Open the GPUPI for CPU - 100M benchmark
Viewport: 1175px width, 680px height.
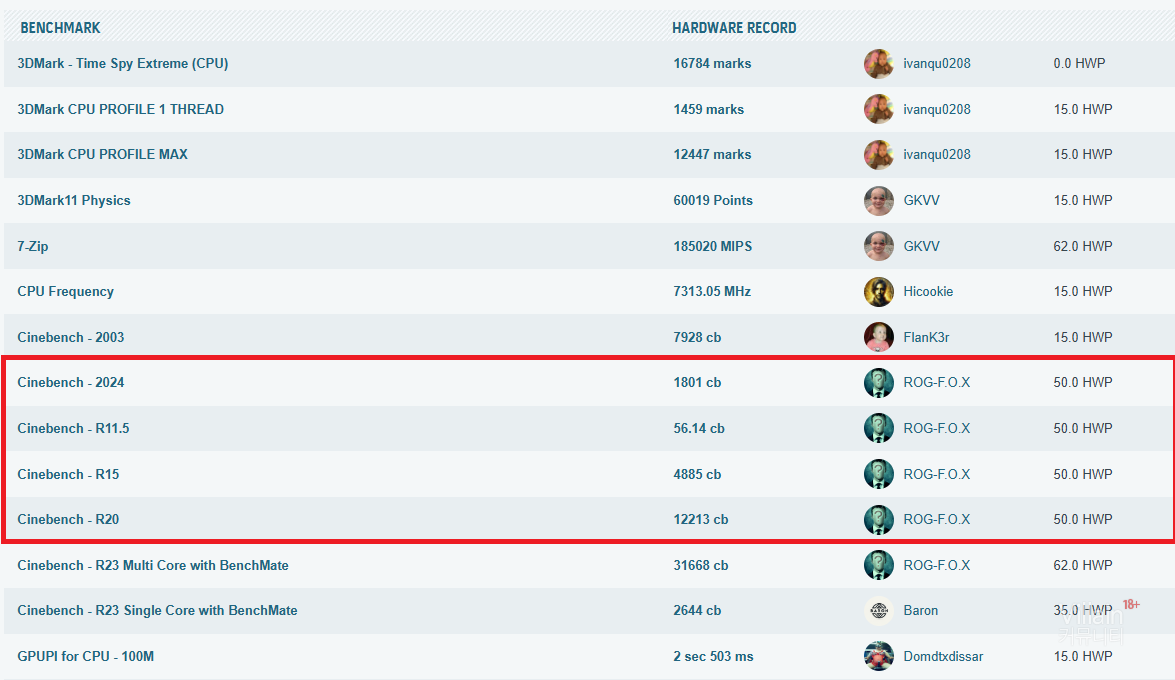pyautogui.click(x=86, y=657)
